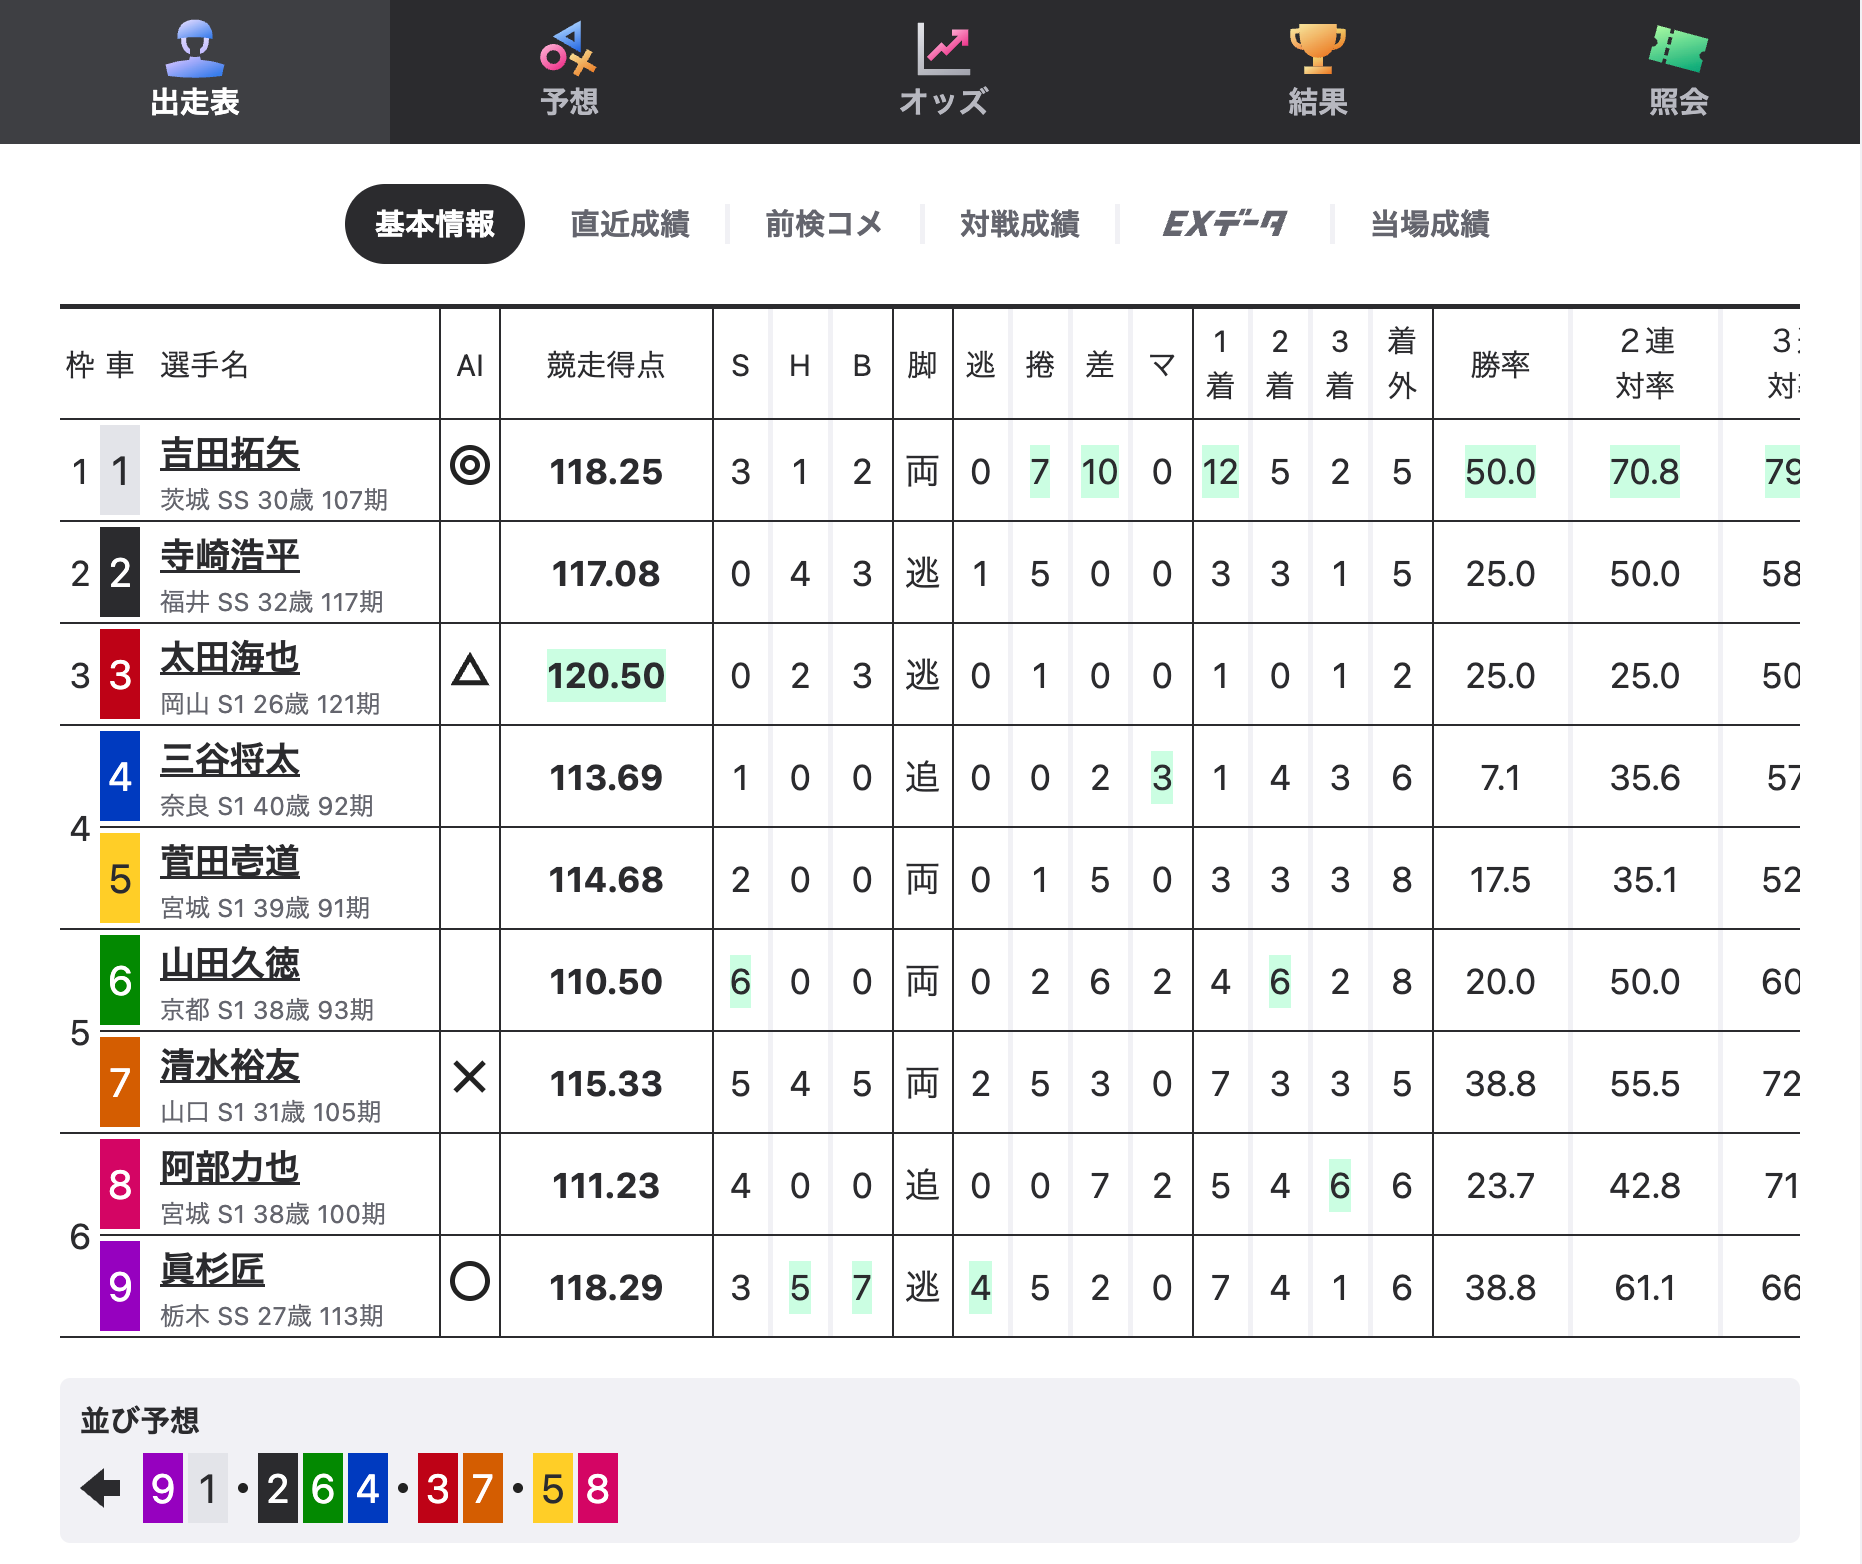1862x1564 pixels.
Task: Click the 栃木 SS 27歳 113期 text
Action: (272, 1315)
